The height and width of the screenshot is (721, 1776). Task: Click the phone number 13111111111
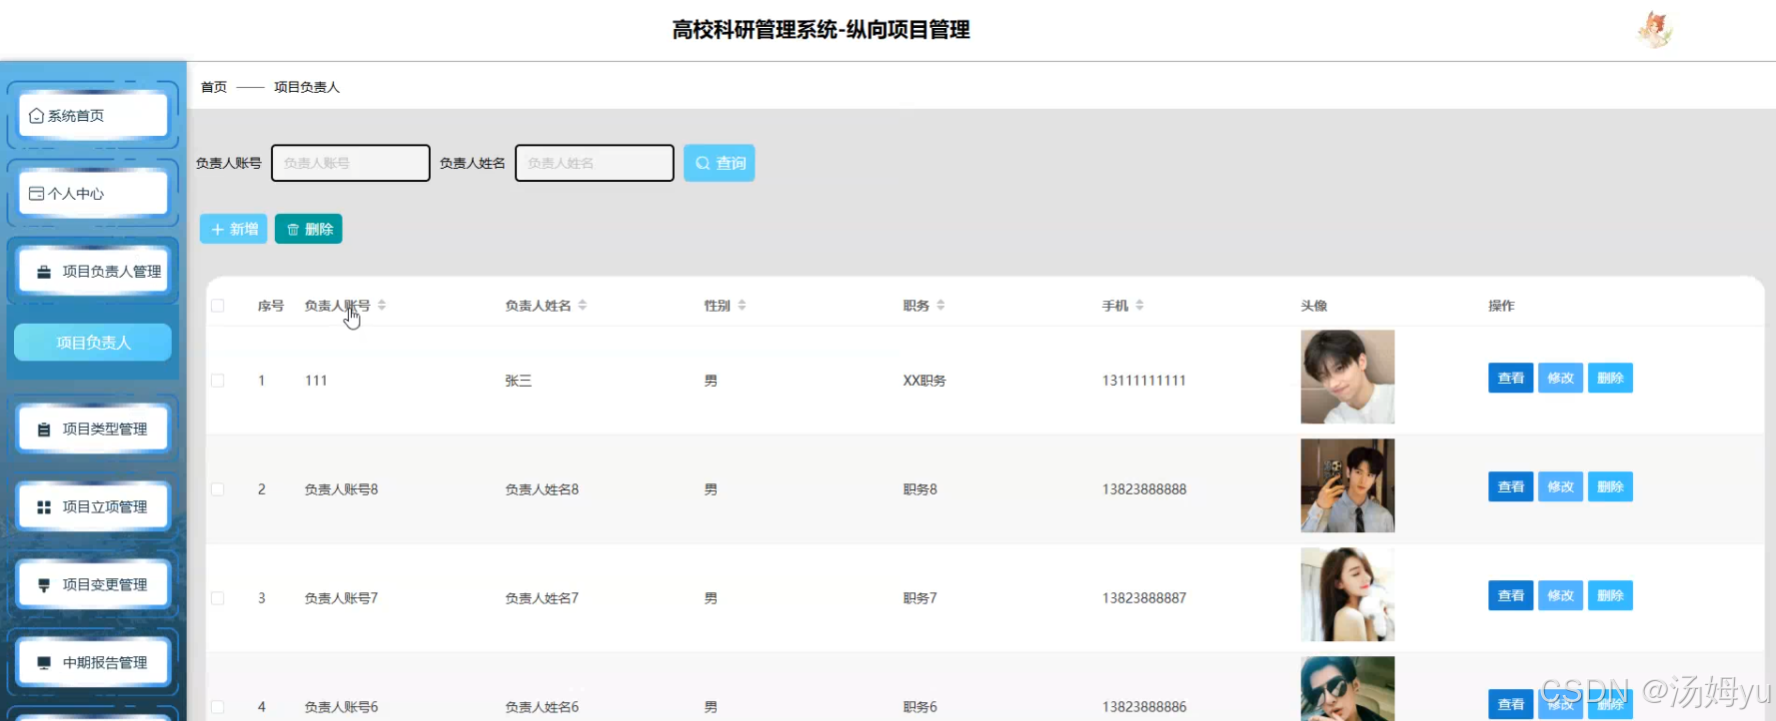coord(1144,381)
